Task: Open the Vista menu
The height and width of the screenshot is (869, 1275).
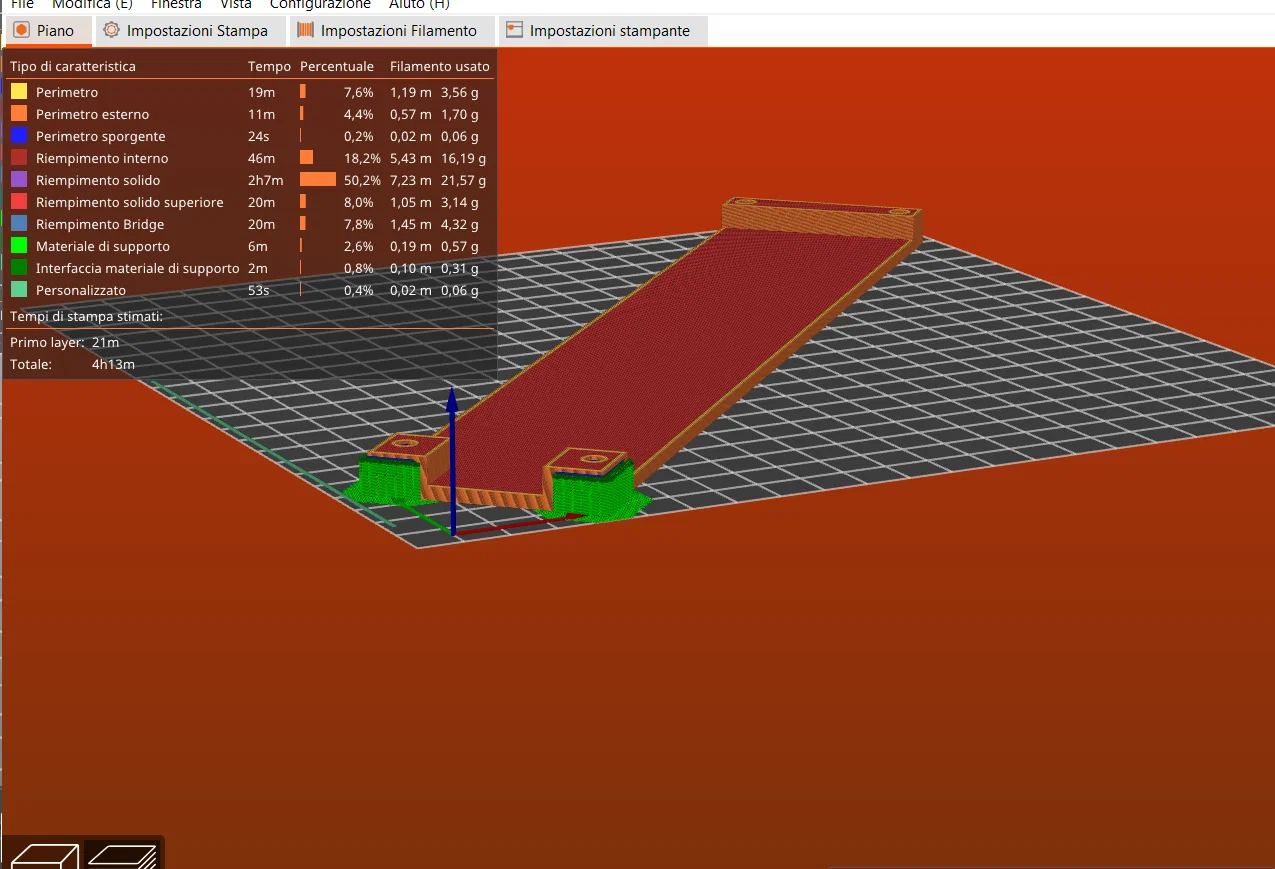Action: click(236, 5)
